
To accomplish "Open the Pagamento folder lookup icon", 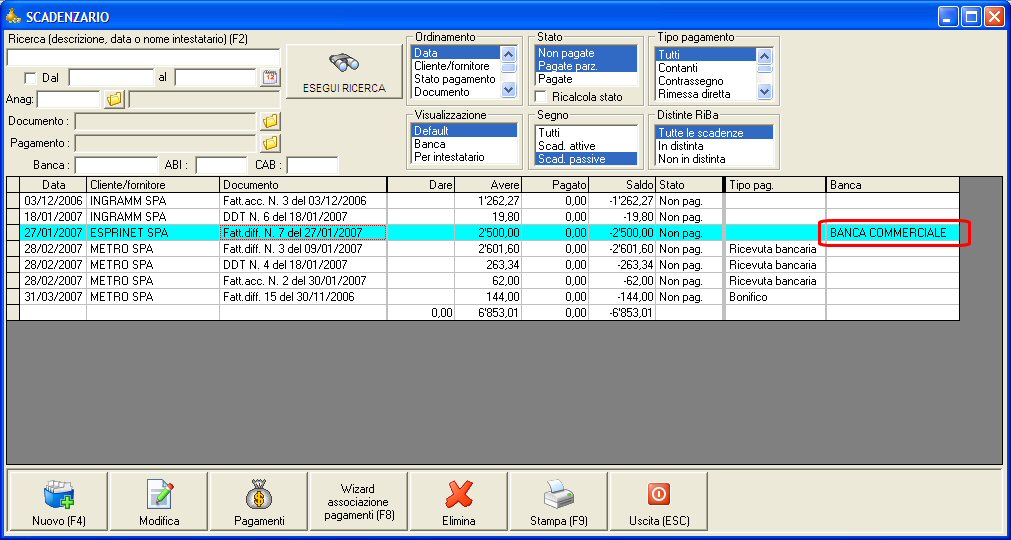I will click(x=271, y=142).
